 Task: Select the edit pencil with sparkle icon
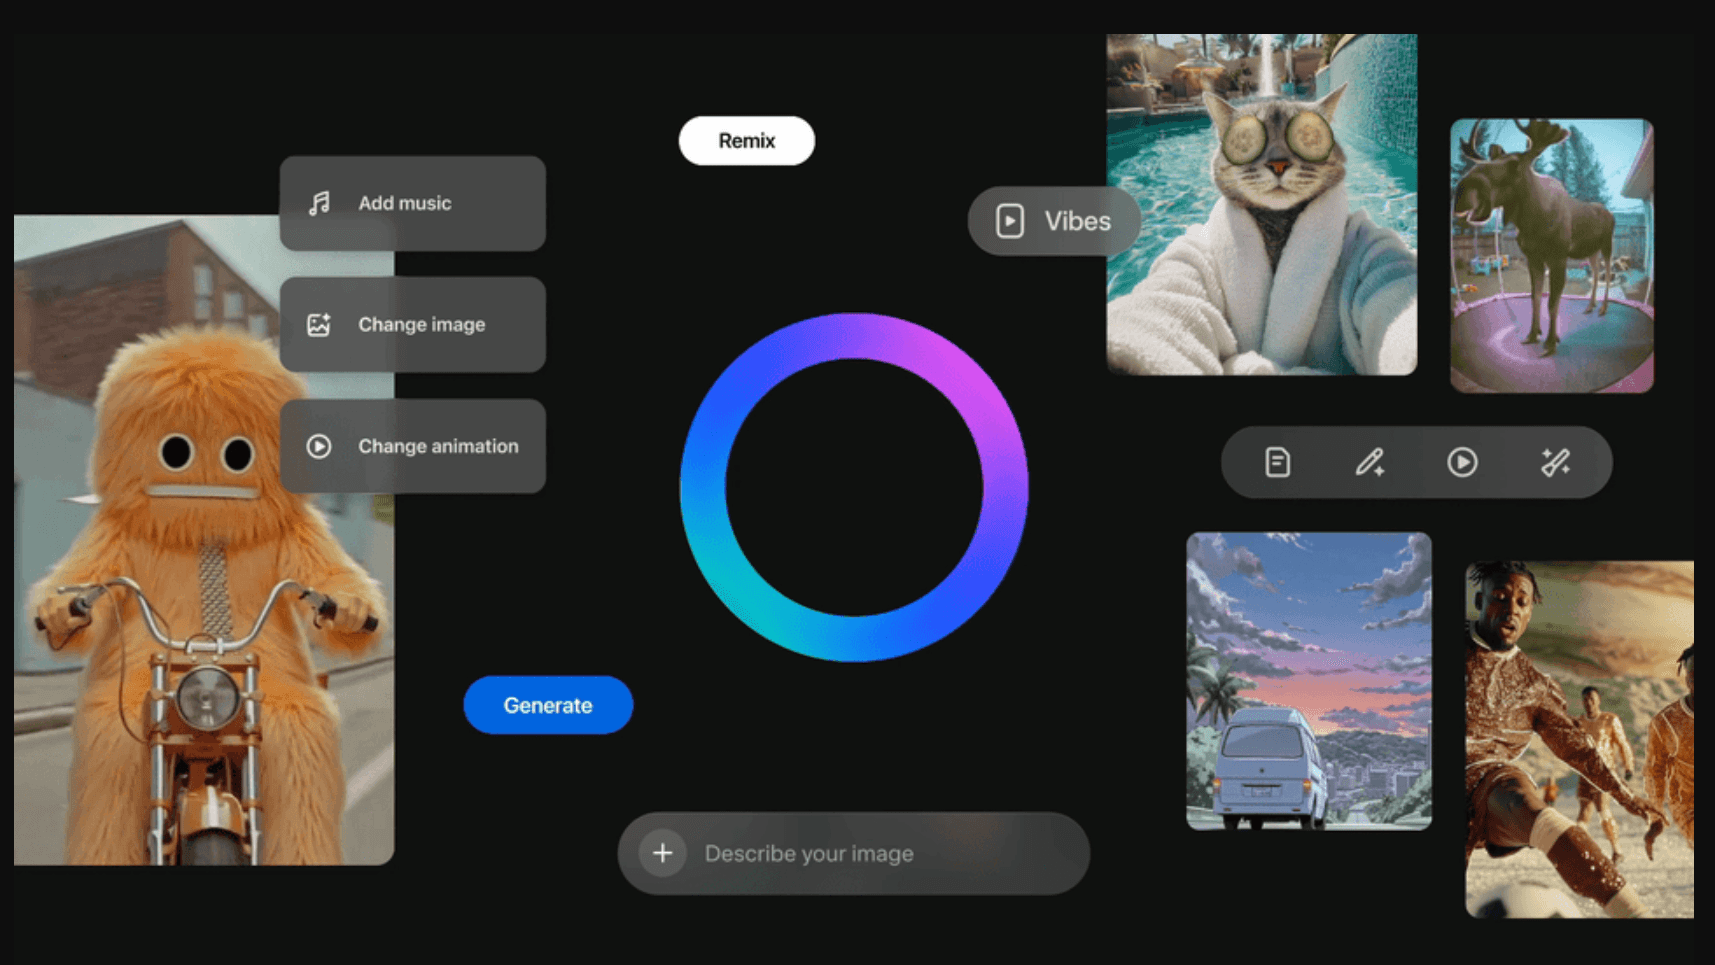point(1370,461)
